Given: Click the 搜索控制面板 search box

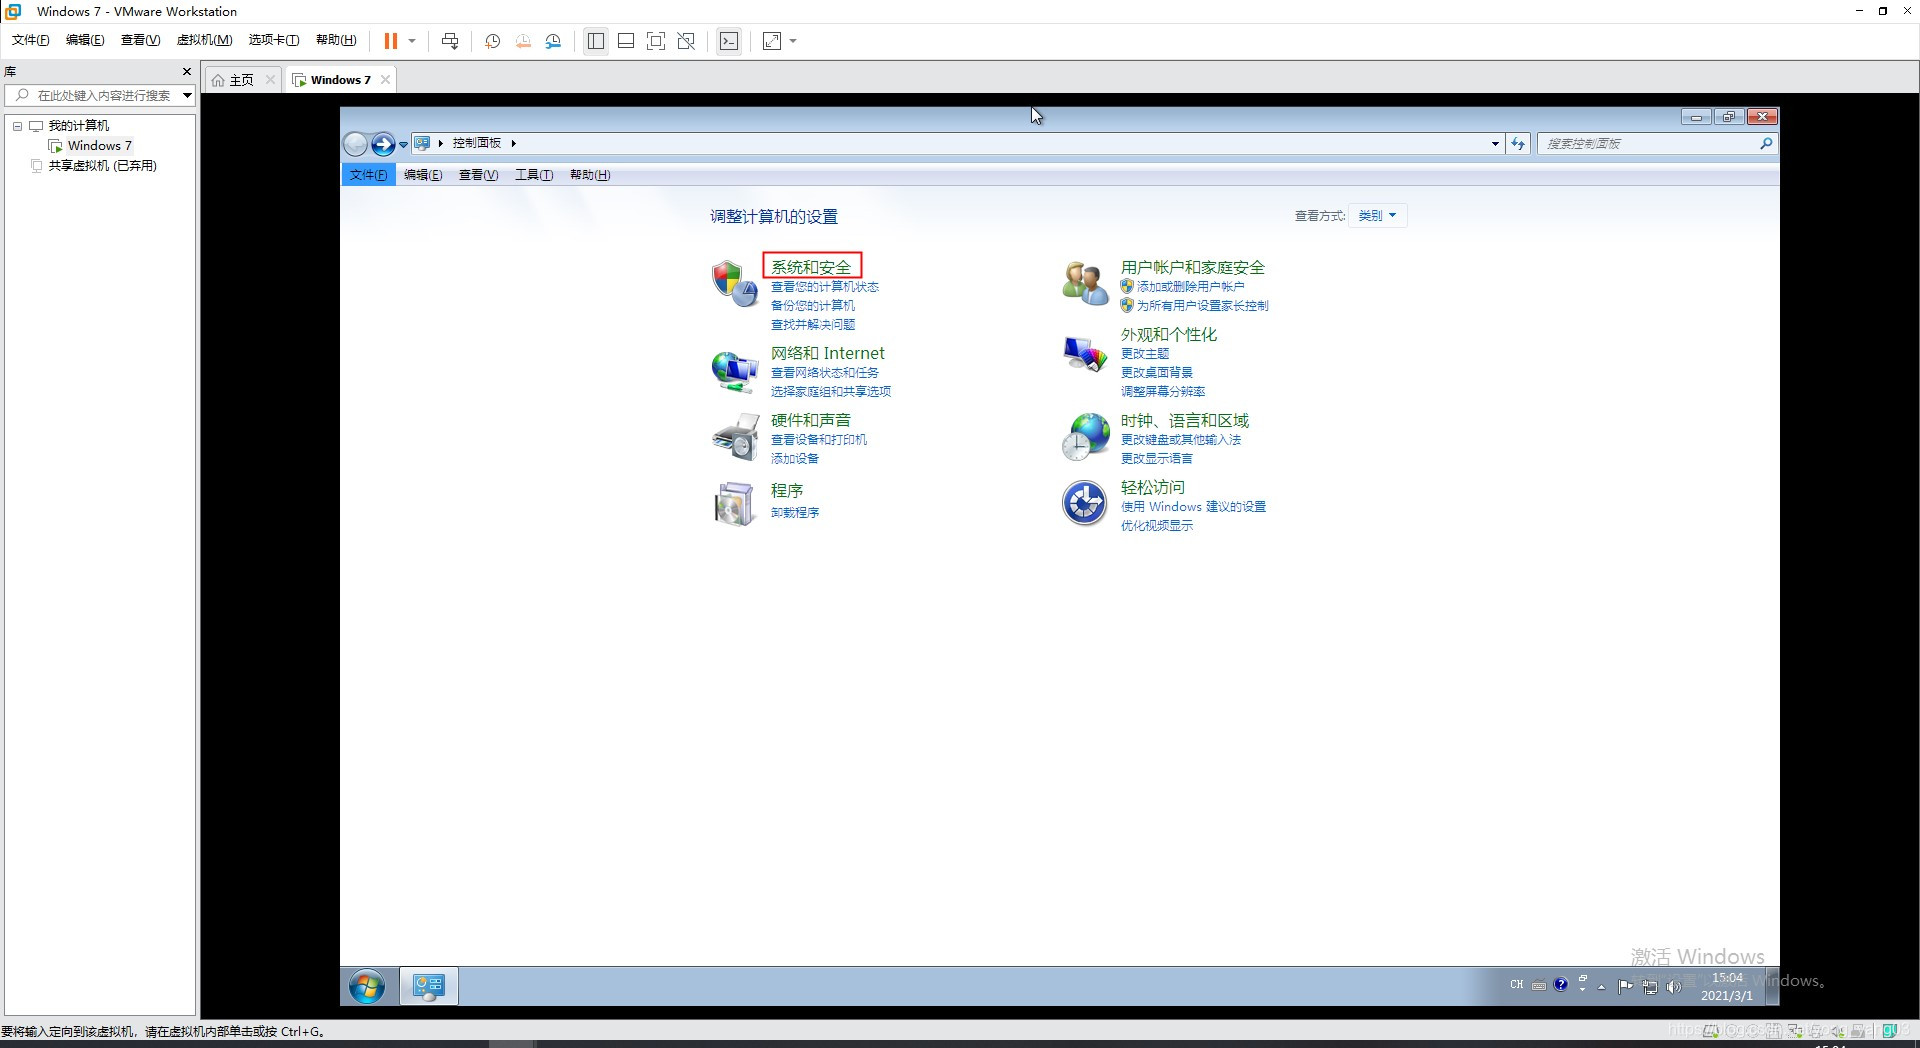Looking at the screenshot, I should pyautogui.click(x=1649, y=144).
